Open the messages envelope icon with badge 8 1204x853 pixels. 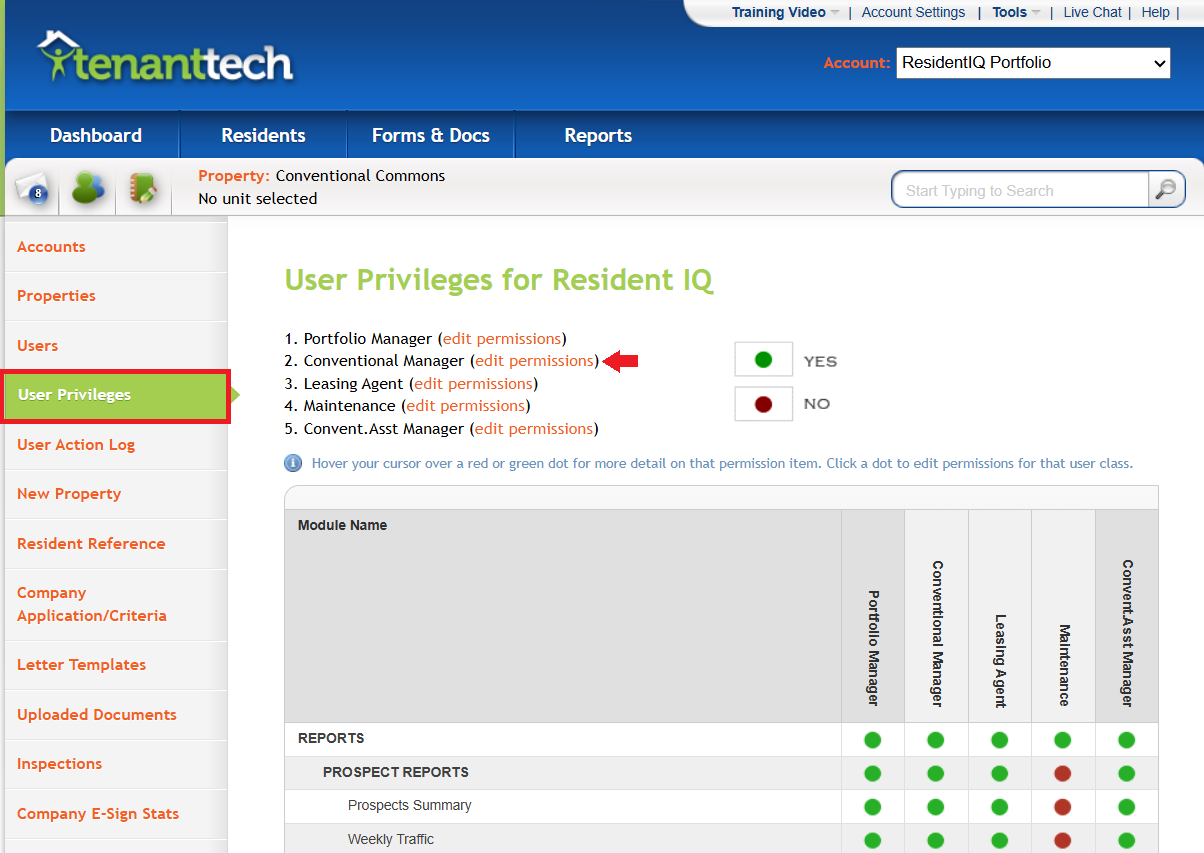(32, 188)
